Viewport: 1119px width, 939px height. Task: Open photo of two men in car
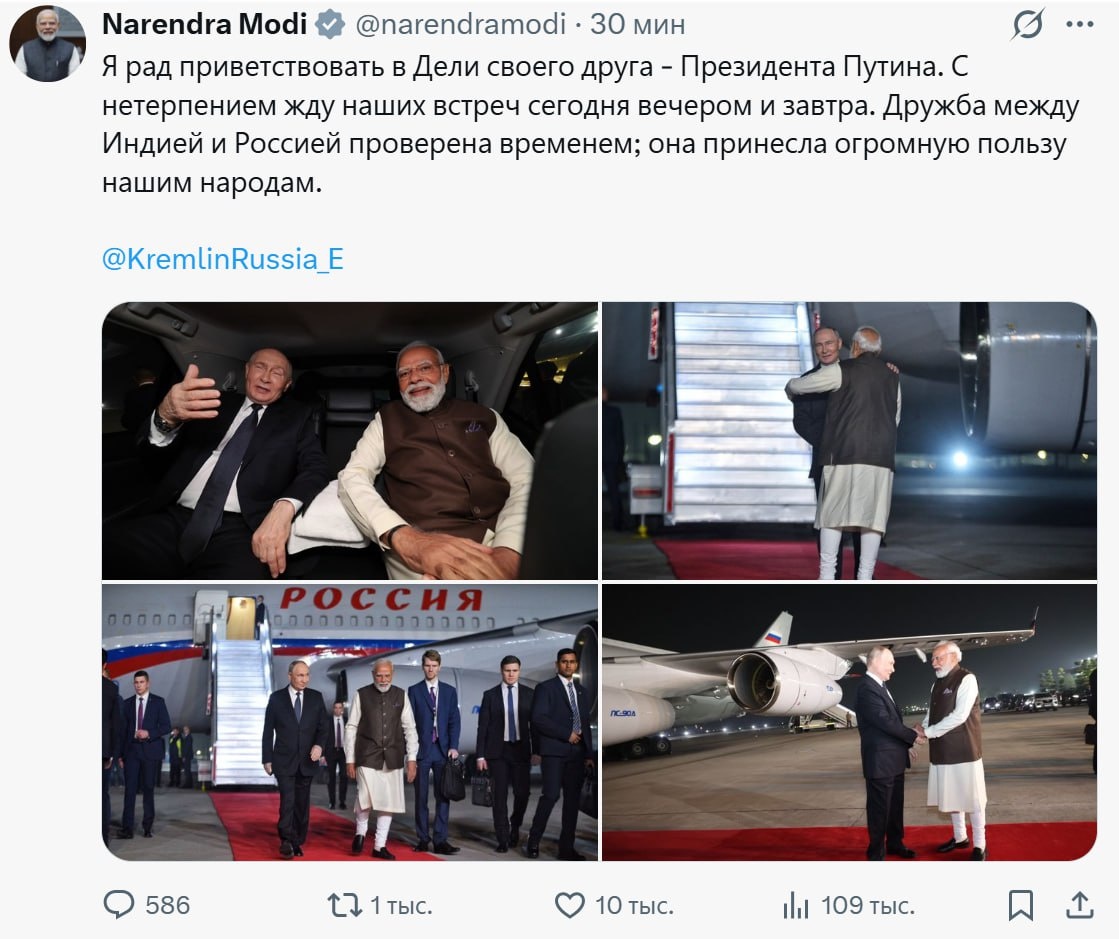tap(350, 440)
